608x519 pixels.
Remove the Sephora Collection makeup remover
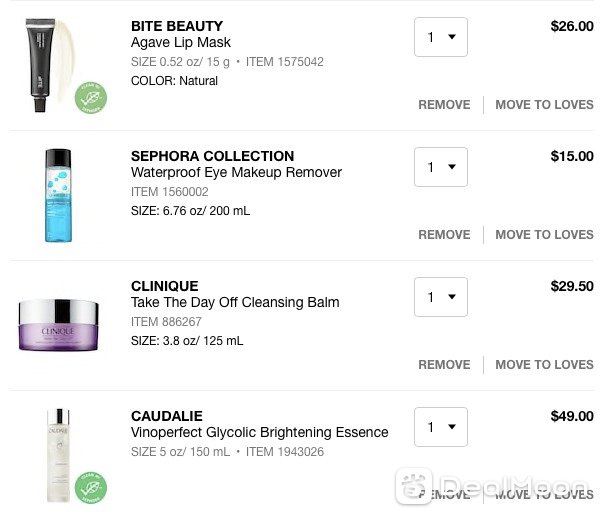(444, 235)
